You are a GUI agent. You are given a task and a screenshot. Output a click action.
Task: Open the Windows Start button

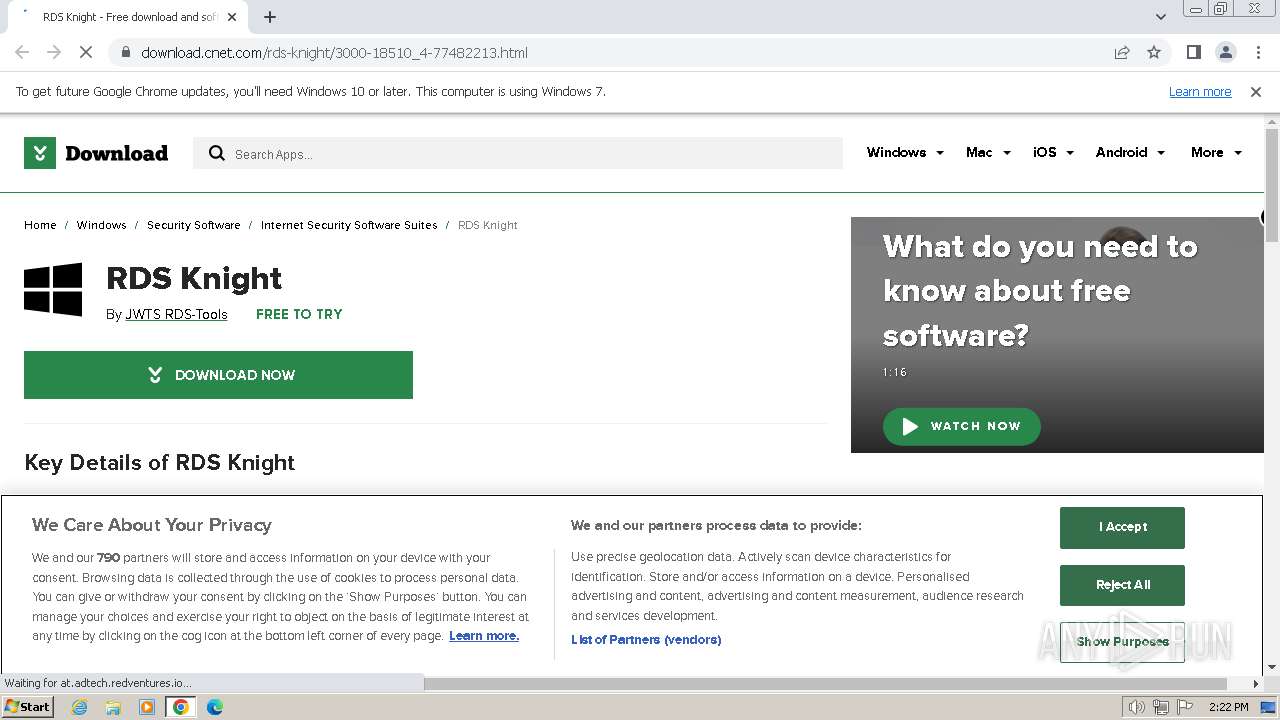(x=28, y=707)
